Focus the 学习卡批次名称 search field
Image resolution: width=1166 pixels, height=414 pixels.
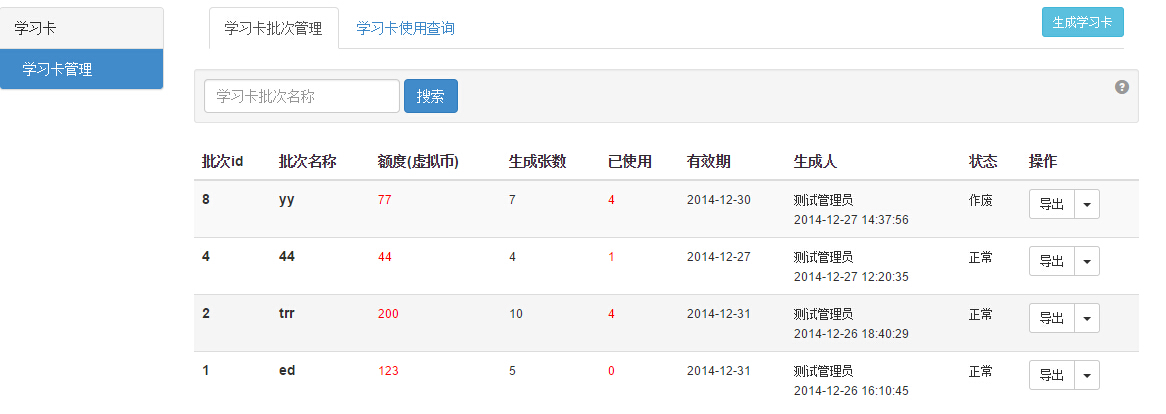302,96
